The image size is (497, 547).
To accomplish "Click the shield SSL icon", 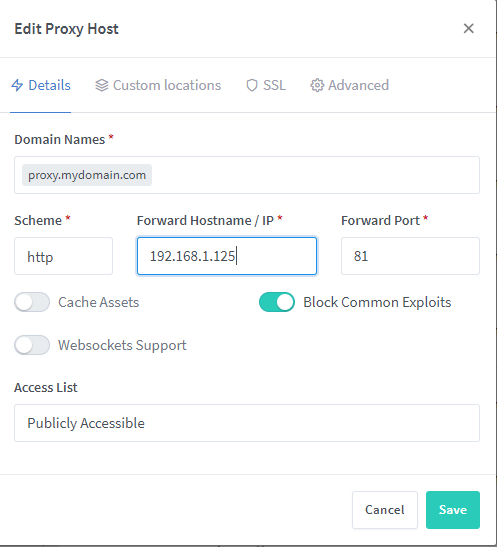I will tap(252, 85).
